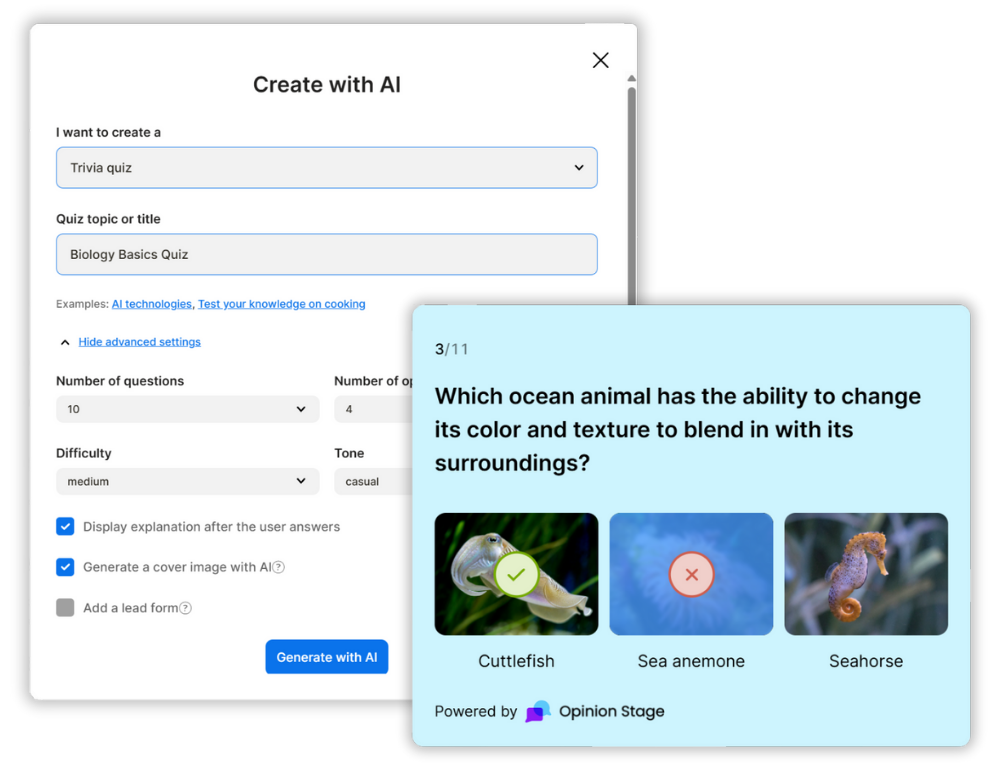The image size is (998, 773).
Task: Enable the Add a lead form checkbox
Action: (x=65, y=608)
